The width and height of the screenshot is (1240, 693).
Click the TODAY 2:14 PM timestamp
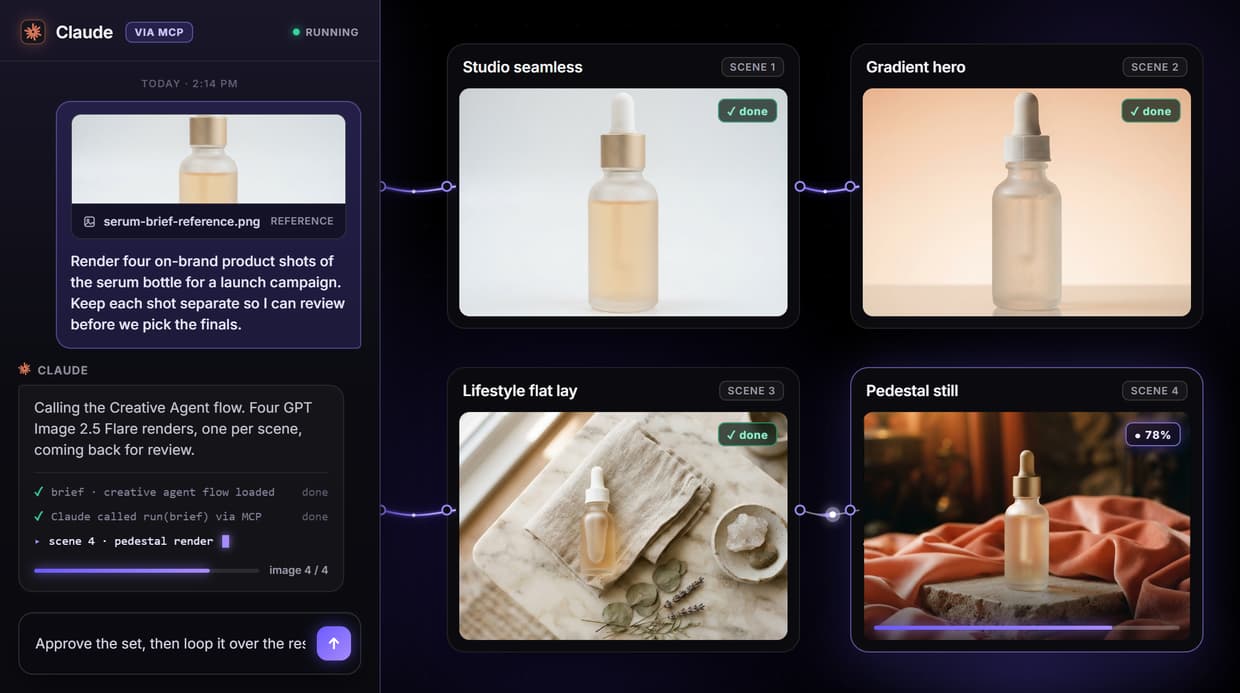tap(189, 84)
